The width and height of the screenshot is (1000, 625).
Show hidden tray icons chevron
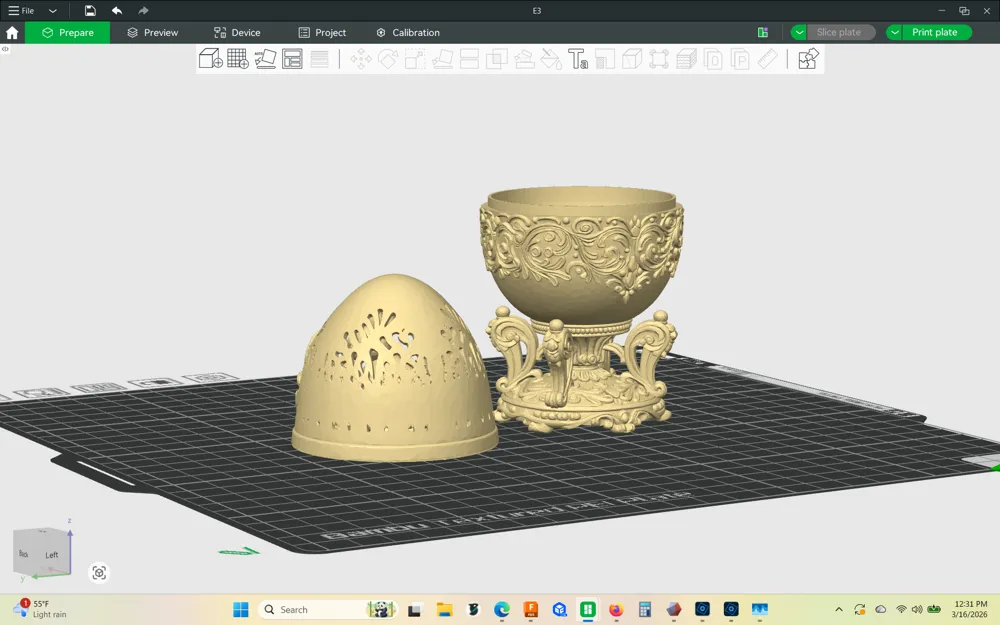pos(839,610)
